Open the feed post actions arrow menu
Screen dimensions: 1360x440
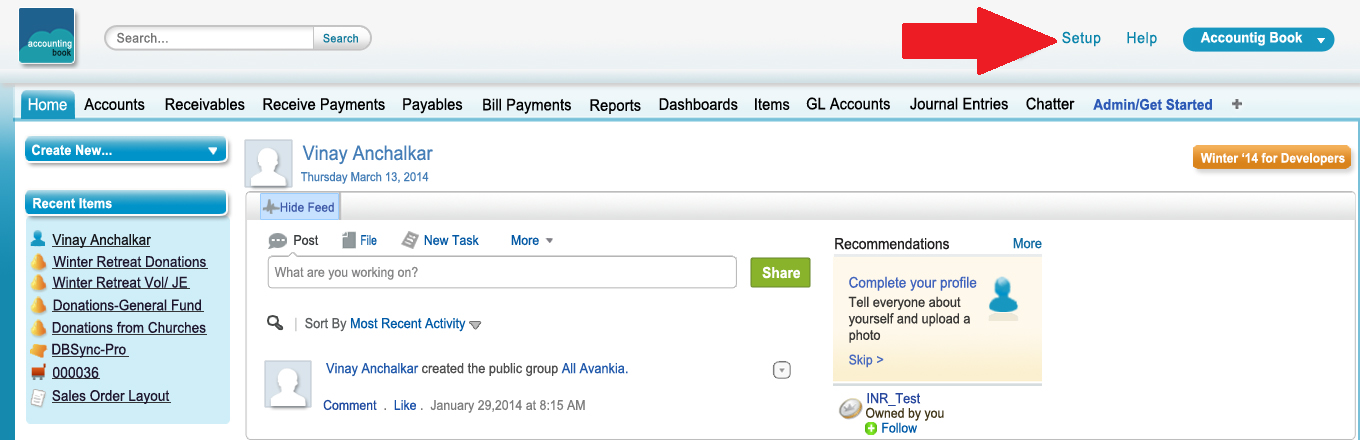tap(782, 370)
